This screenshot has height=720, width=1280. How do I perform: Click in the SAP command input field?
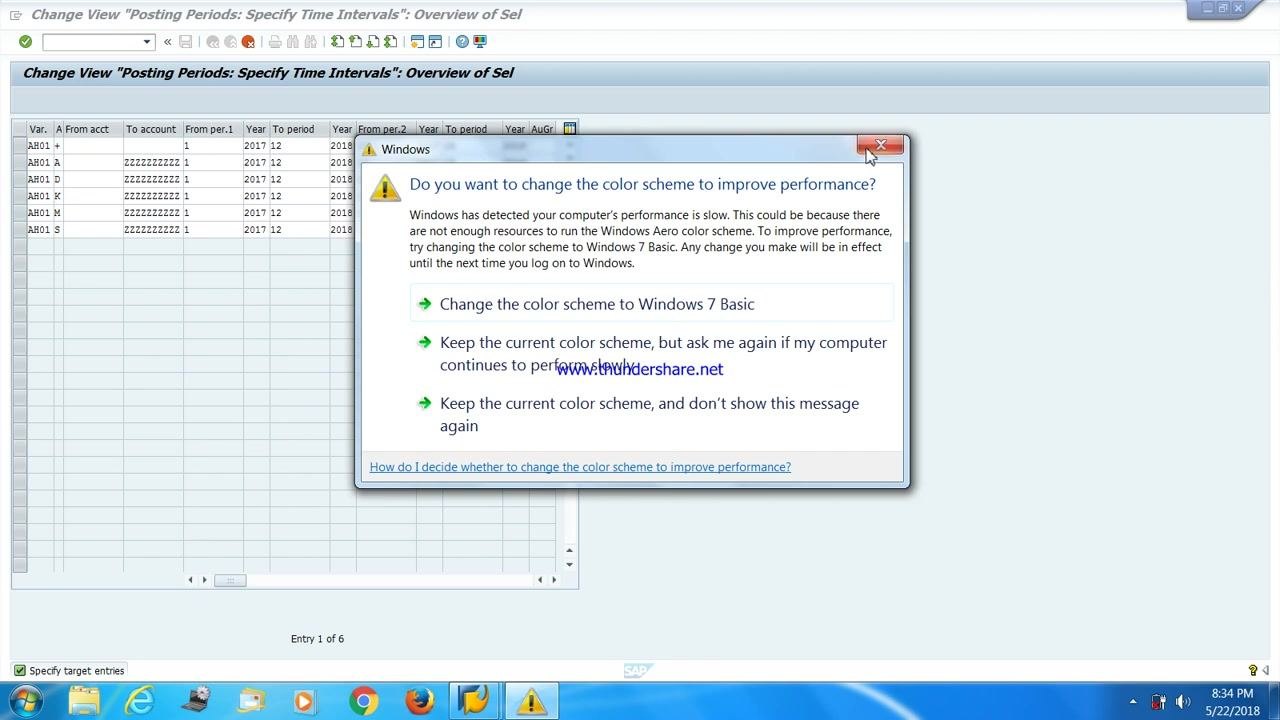tap(92, 41)
